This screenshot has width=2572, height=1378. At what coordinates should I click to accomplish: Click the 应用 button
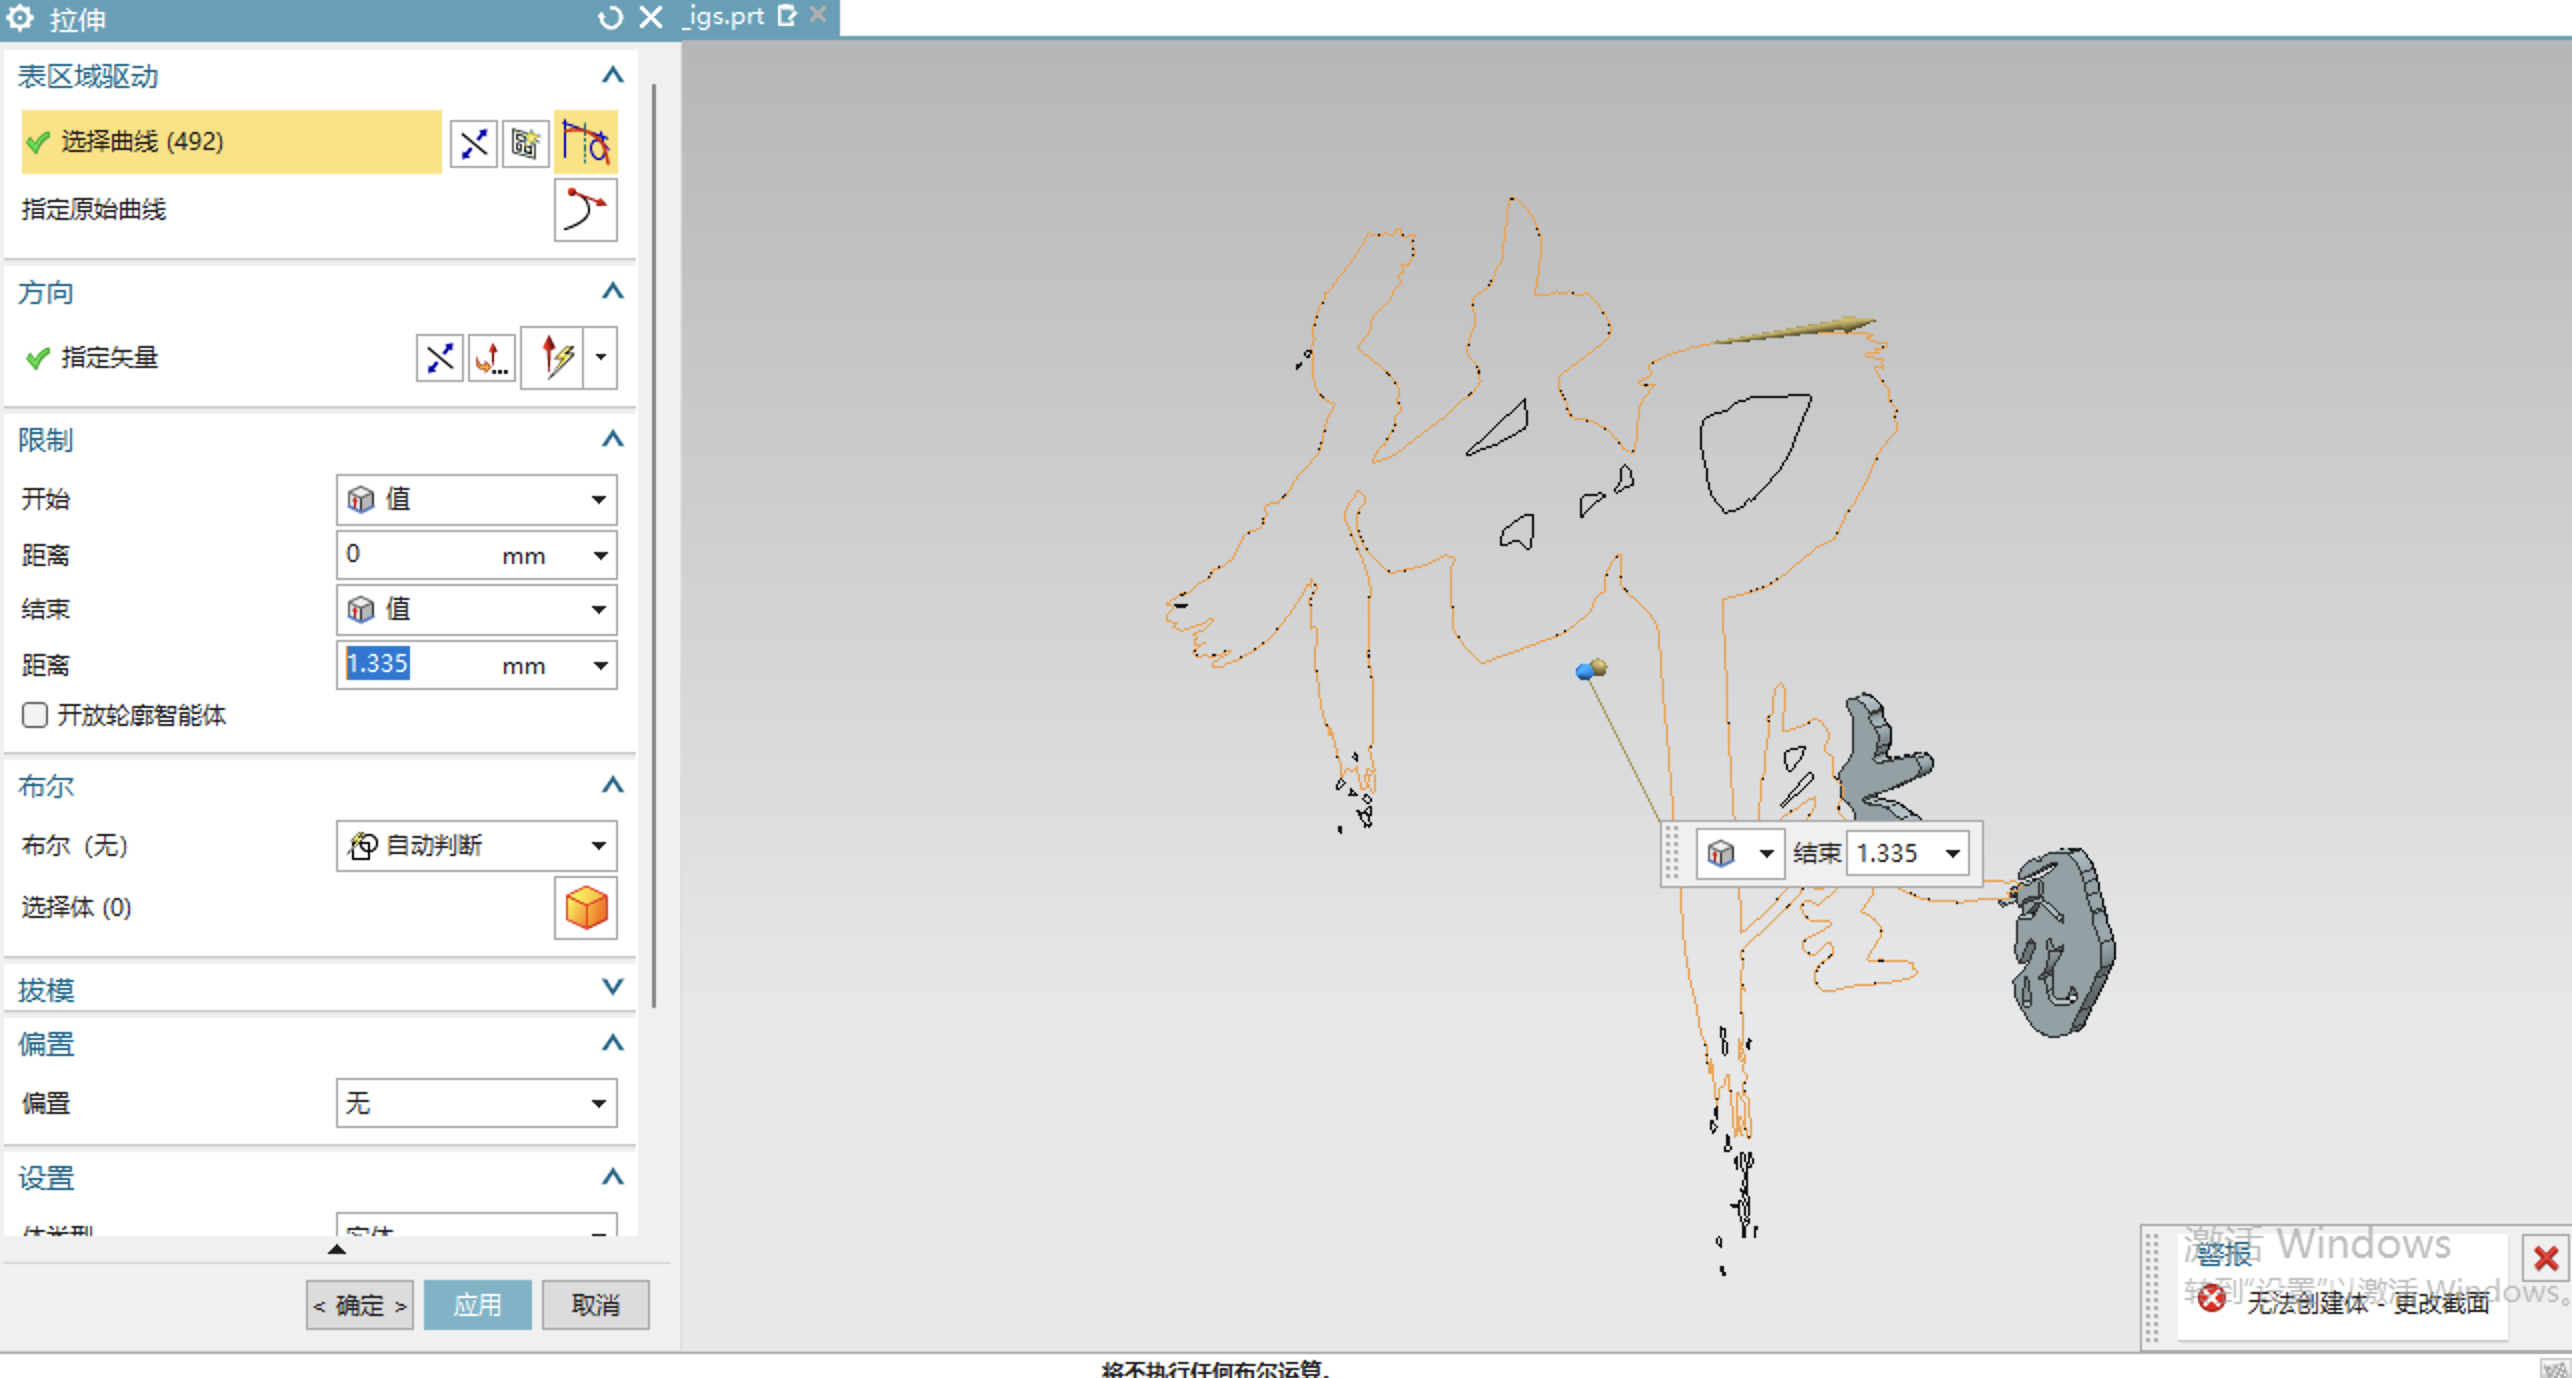pos(477,1305)
